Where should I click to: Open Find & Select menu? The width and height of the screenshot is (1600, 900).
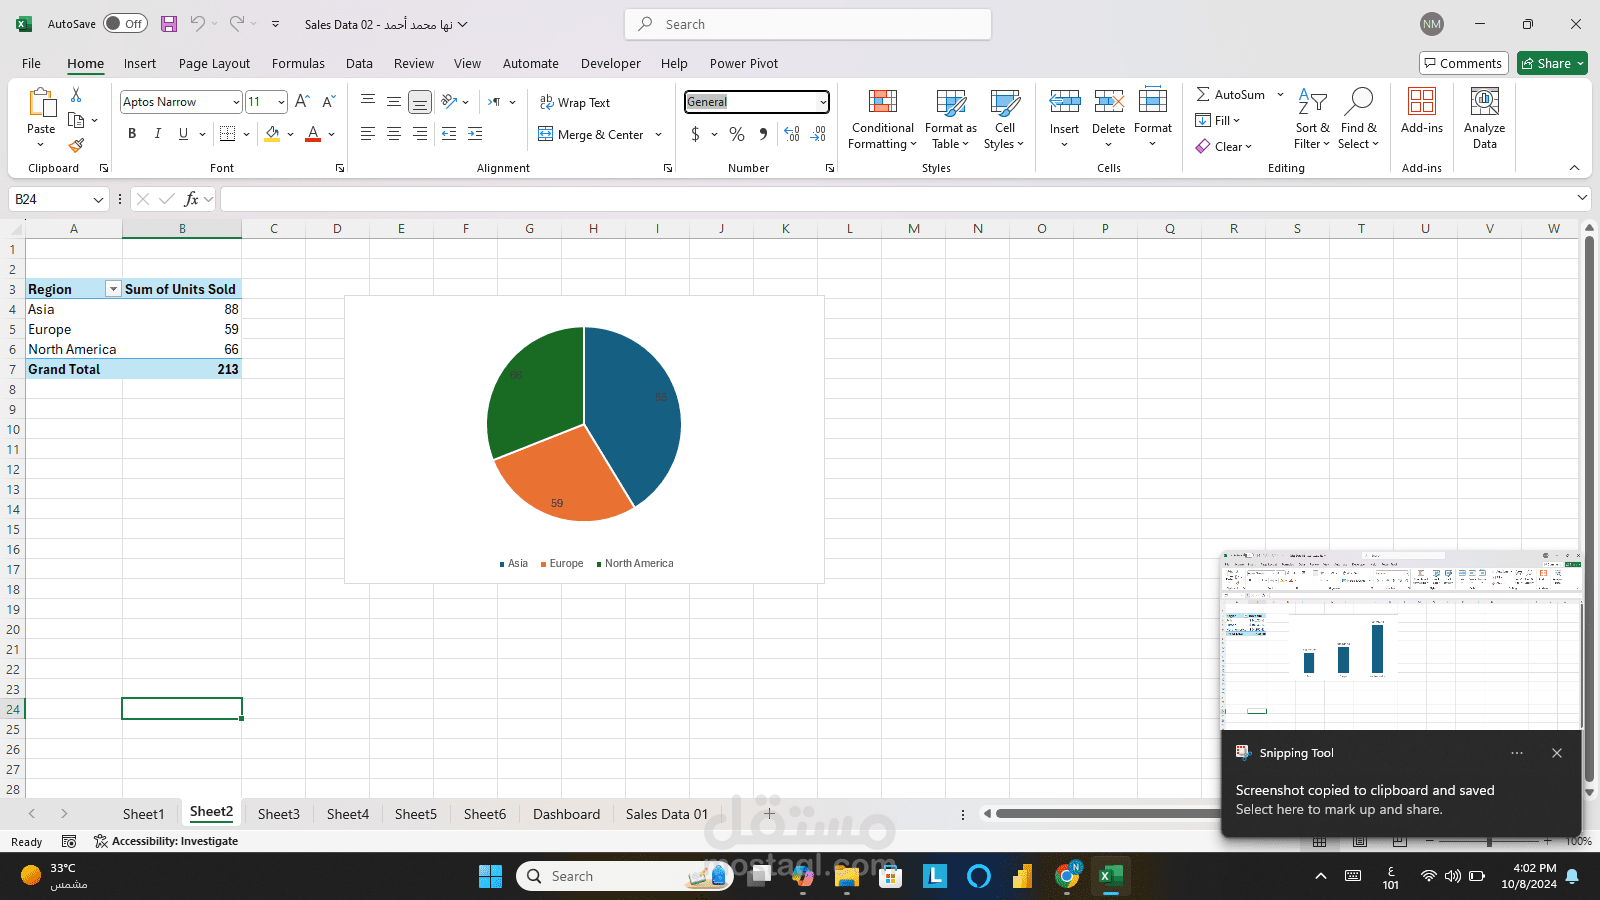1359,119
